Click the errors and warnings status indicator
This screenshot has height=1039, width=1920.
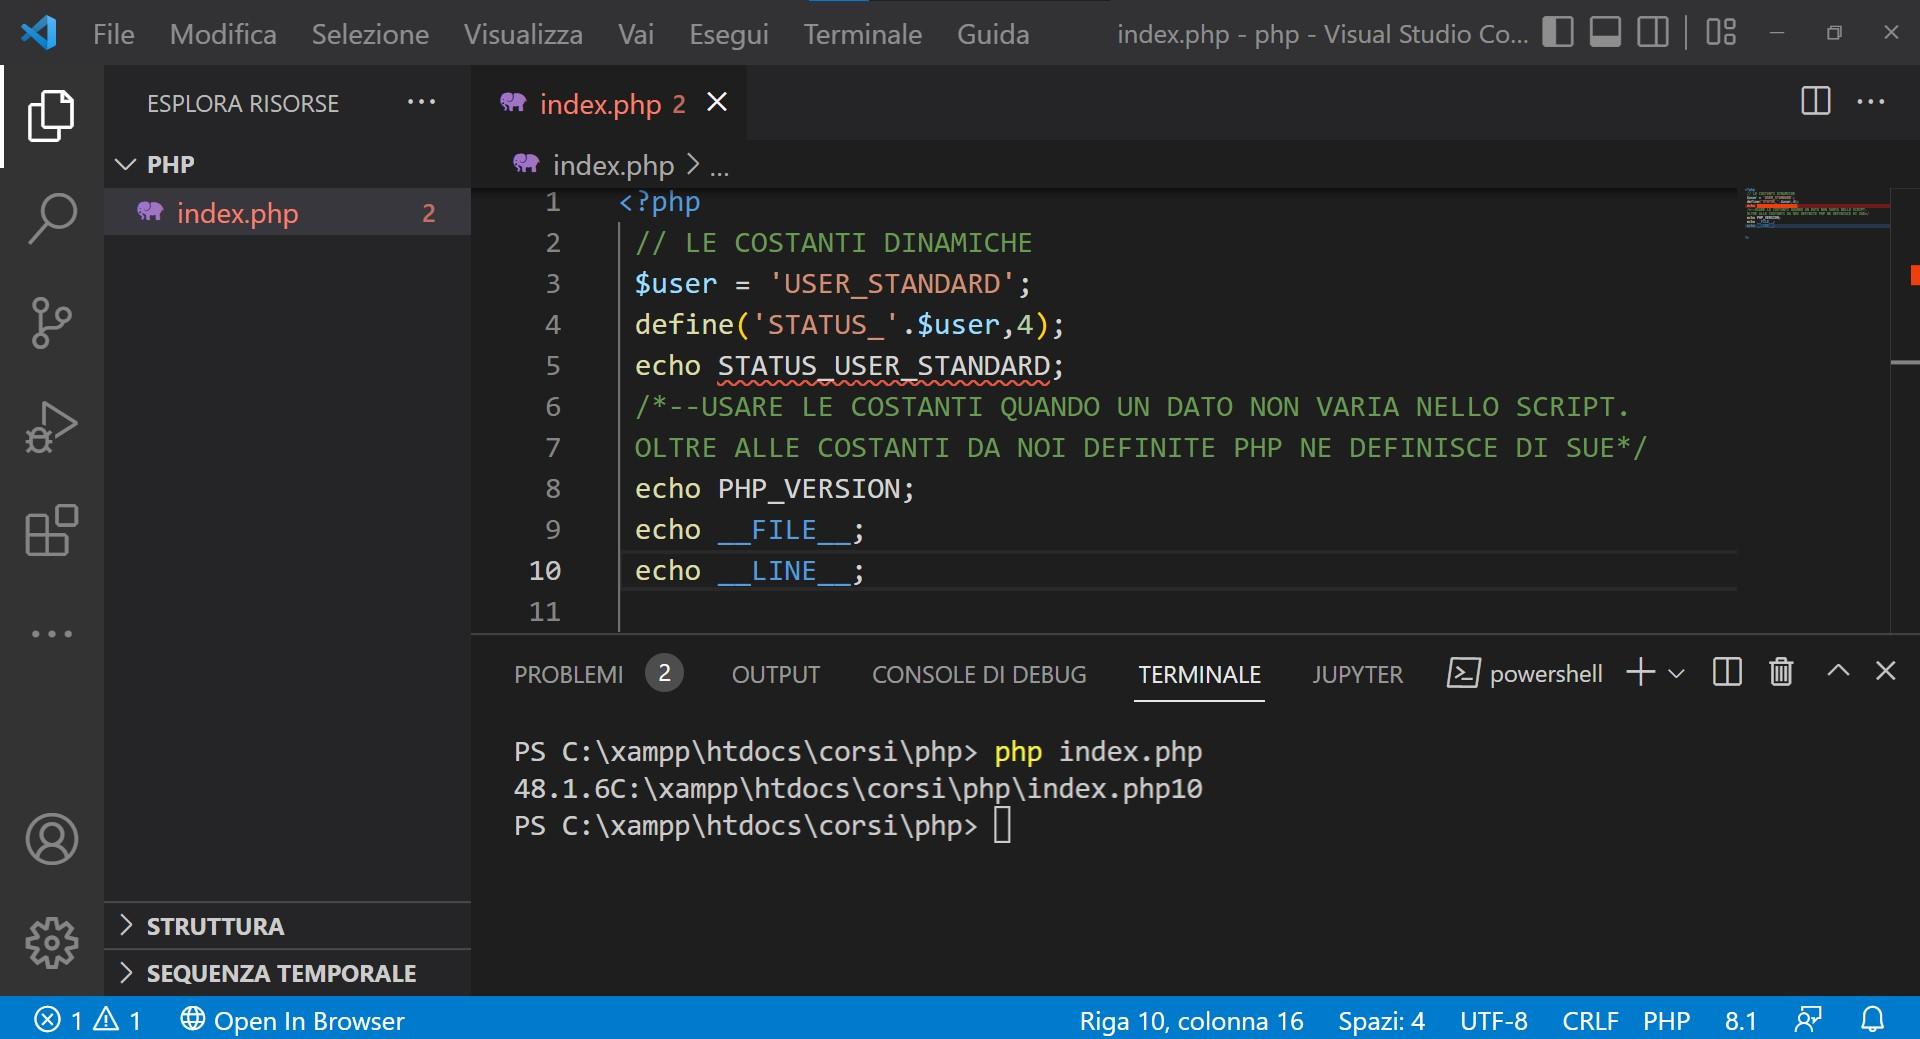88,1020
